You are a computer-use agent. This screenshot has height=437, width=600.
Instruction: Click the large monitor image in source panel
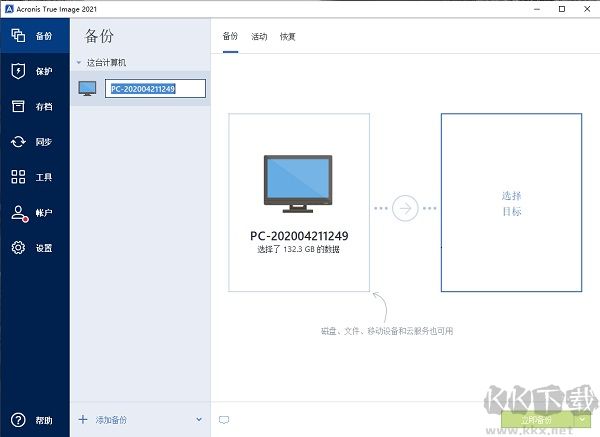pos(298,184)
